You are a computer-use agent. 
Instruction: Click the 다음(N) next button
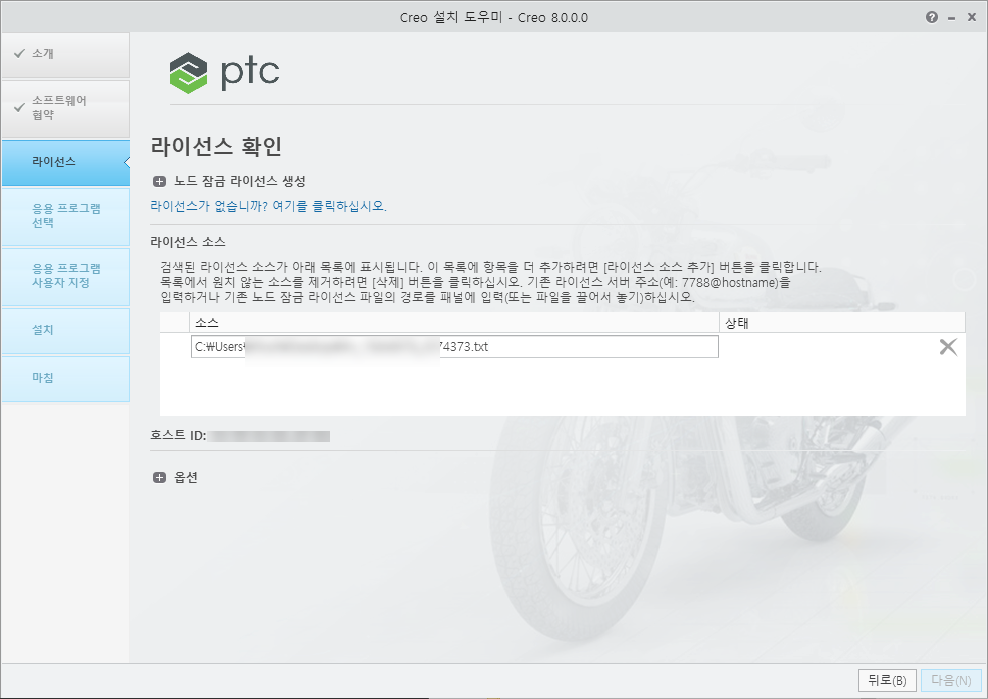point(951,681)
